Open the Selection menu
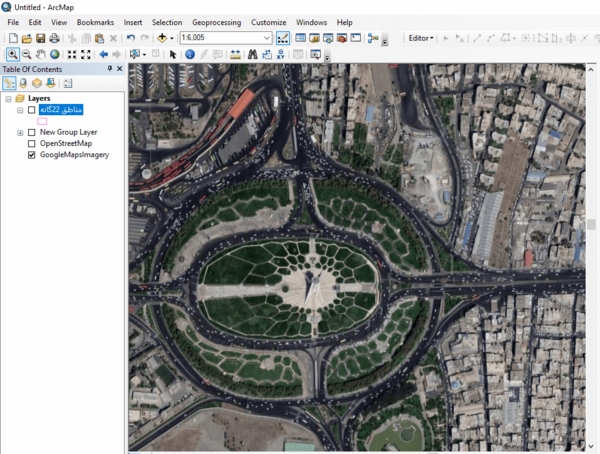The image size is (600, 454). point(167,22)
